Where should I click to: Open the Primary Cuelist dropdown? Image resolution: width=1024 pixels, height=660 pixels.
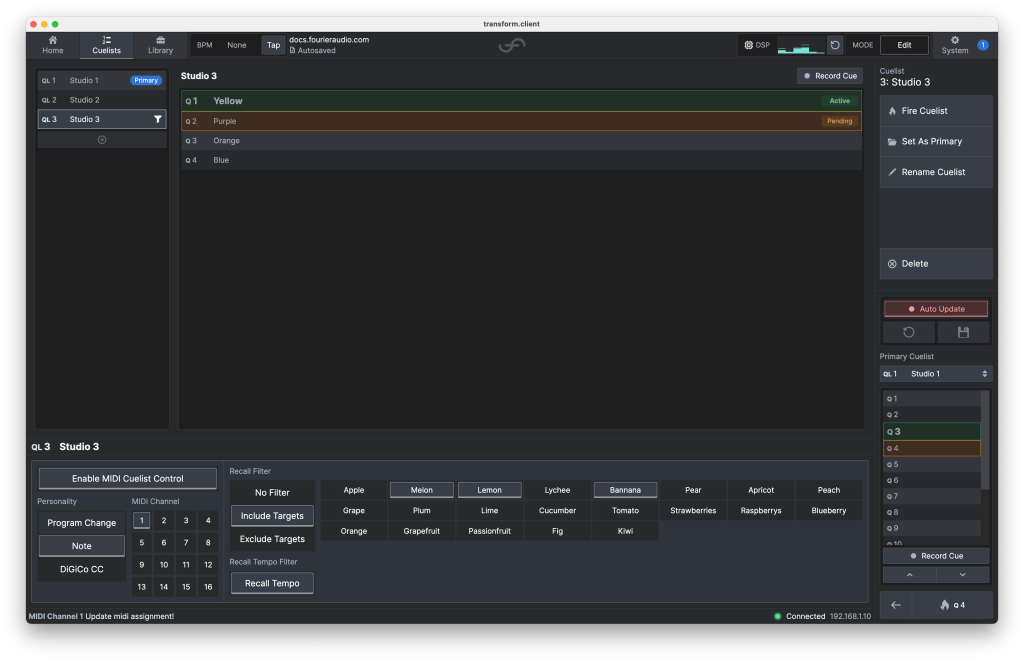tap(936, 374)
